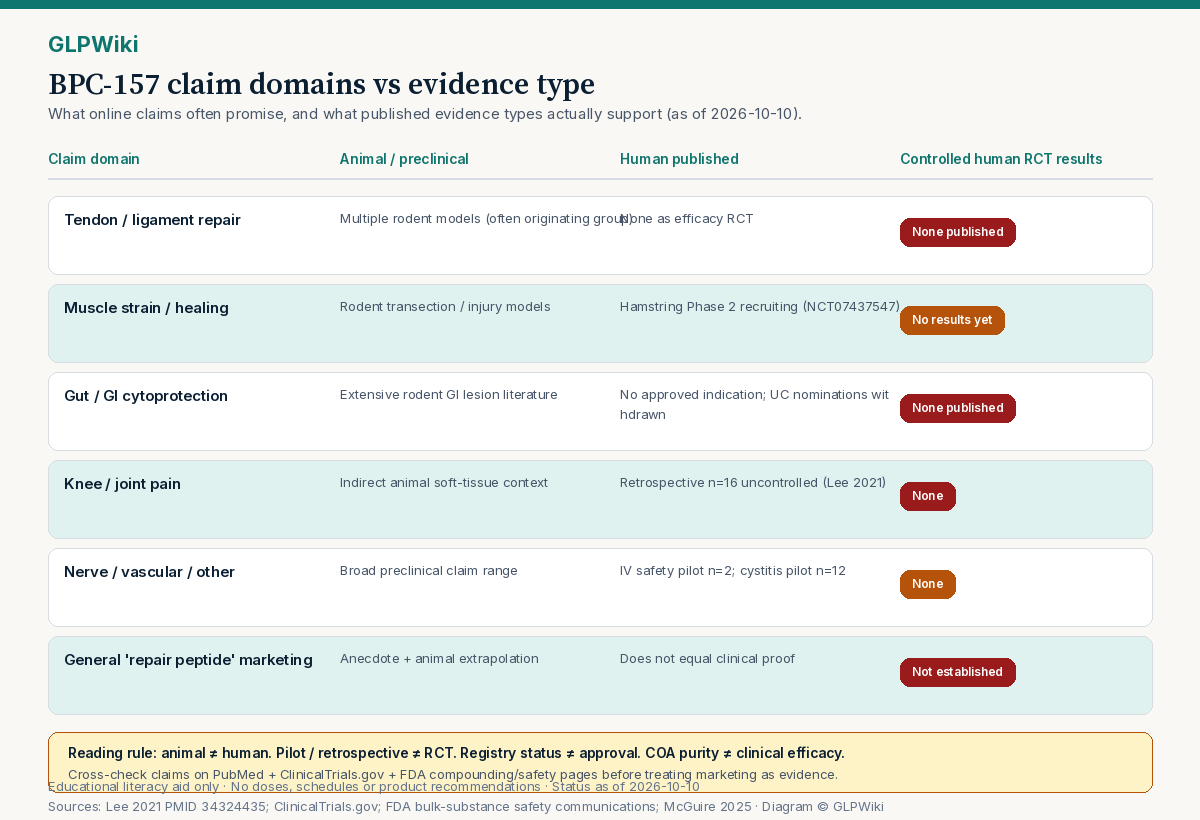The height and width of the screenshot is (820, 1200).
Task: Select the 'Gut / GI cytoprotection' row title
Action: tap(146, 396)
